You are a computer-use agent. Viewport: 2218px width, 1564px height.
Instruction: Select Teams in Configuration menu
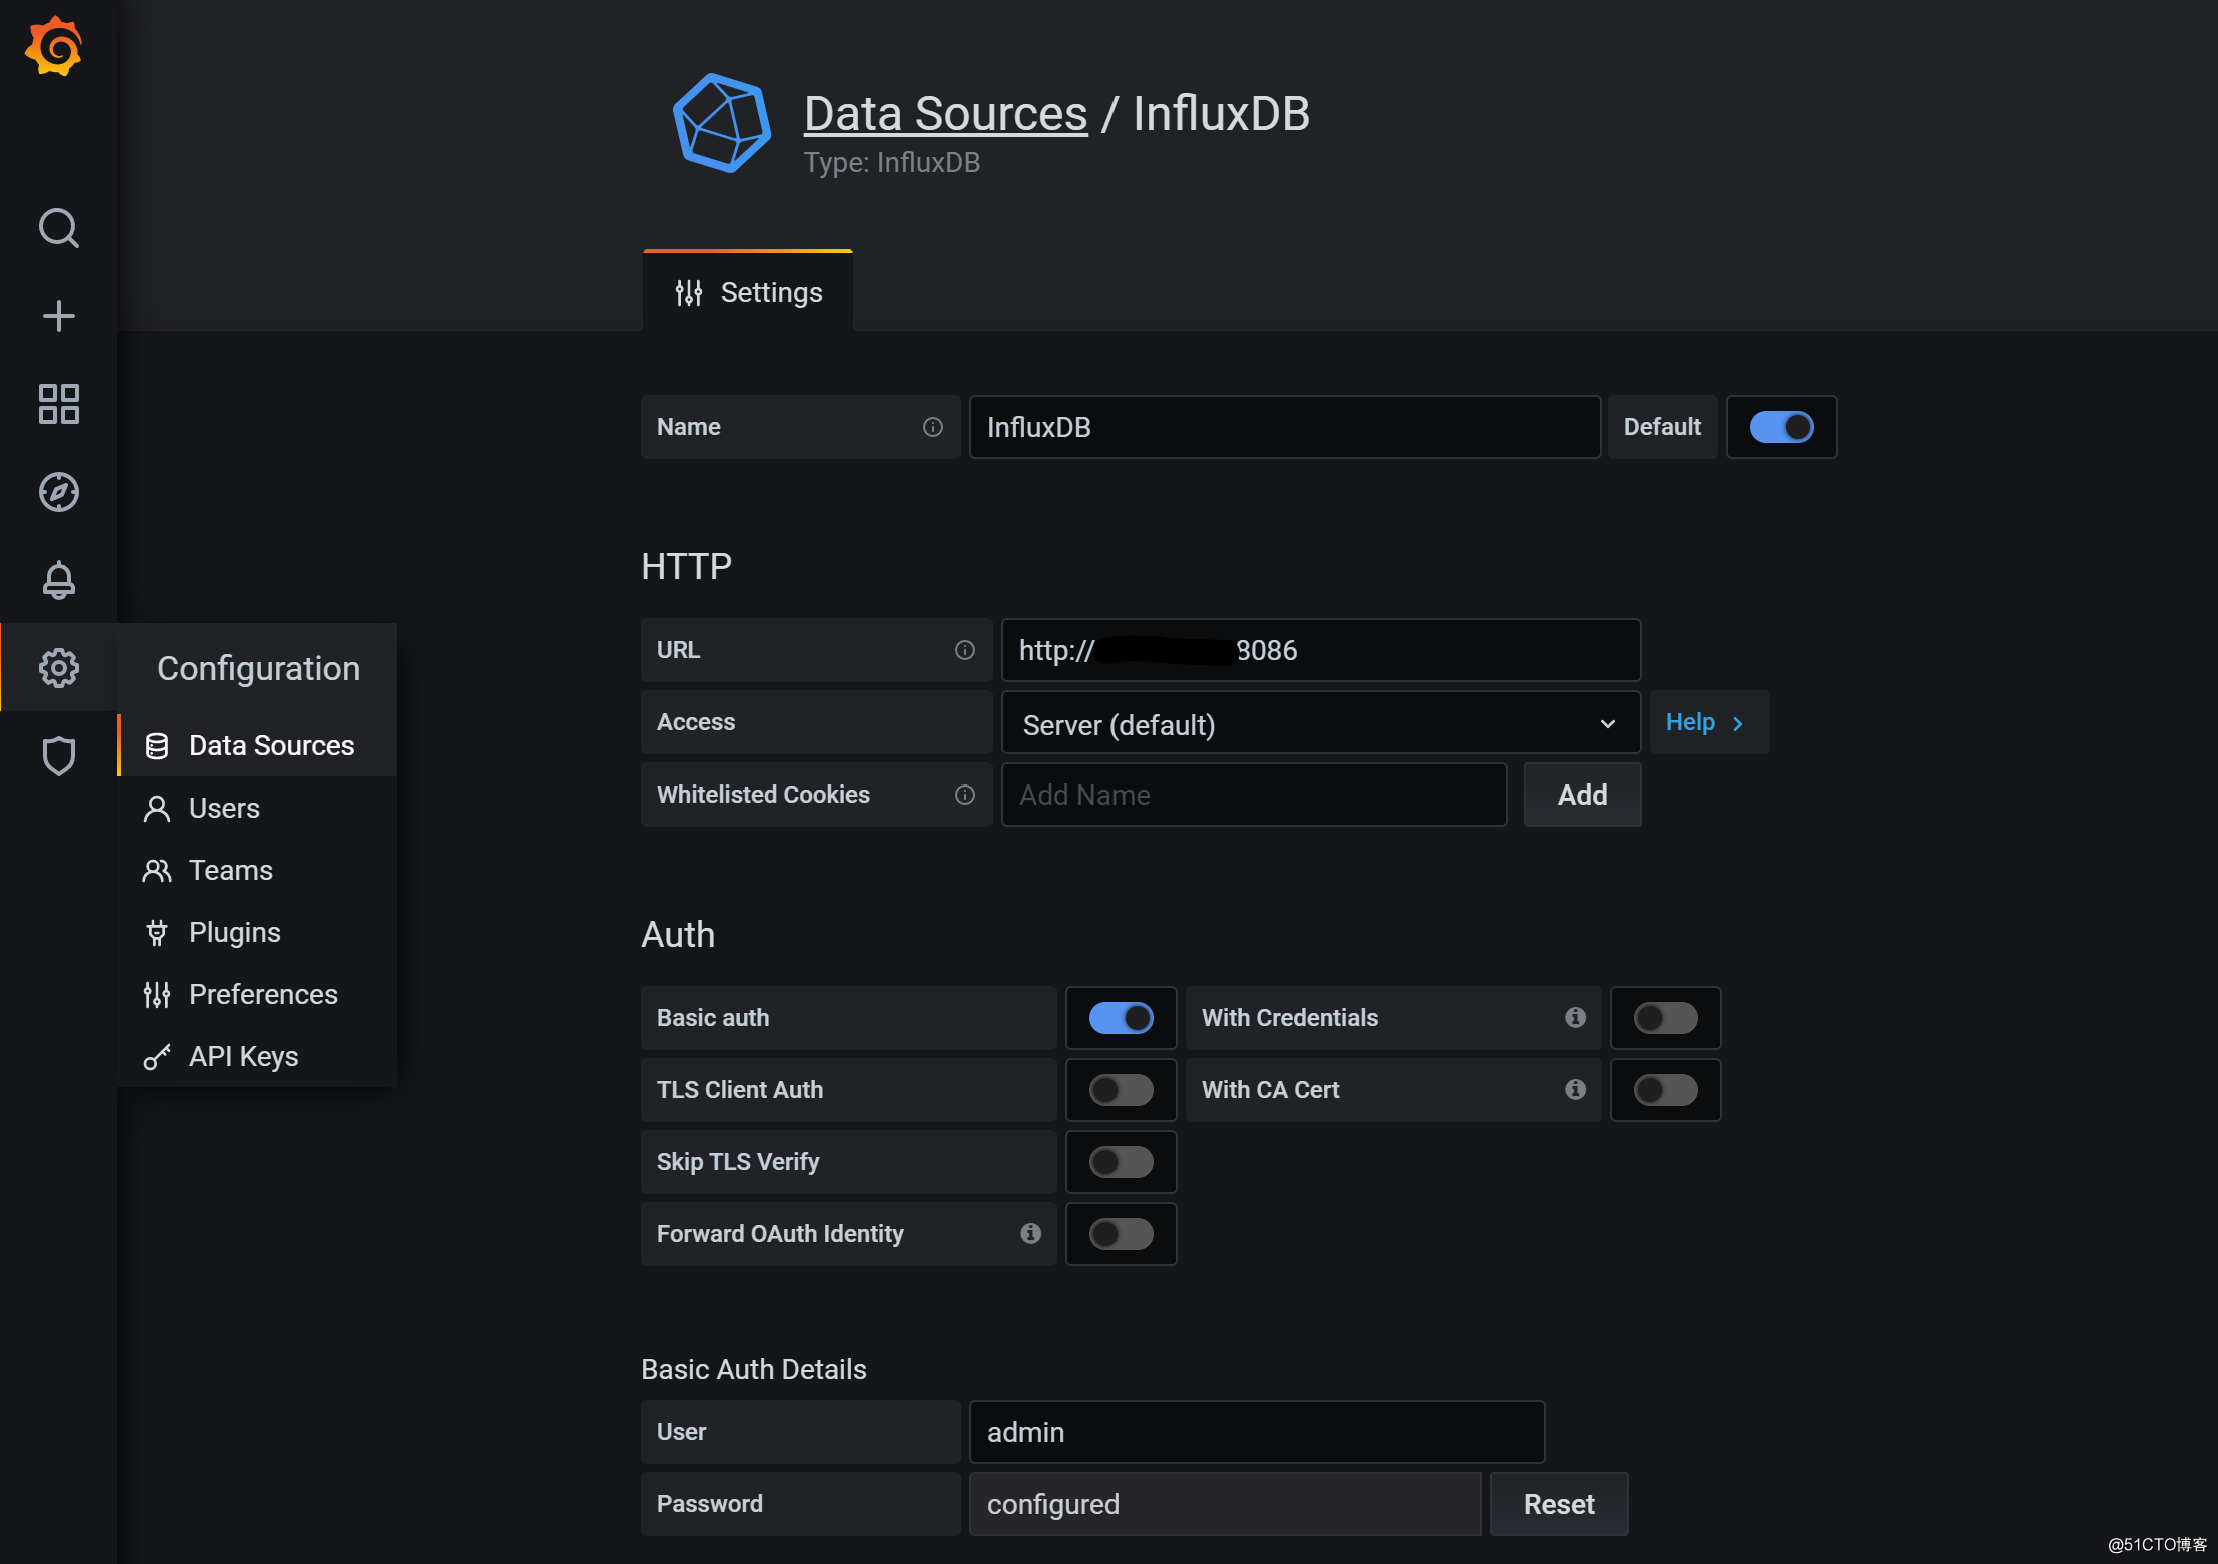tap(257, 870)
